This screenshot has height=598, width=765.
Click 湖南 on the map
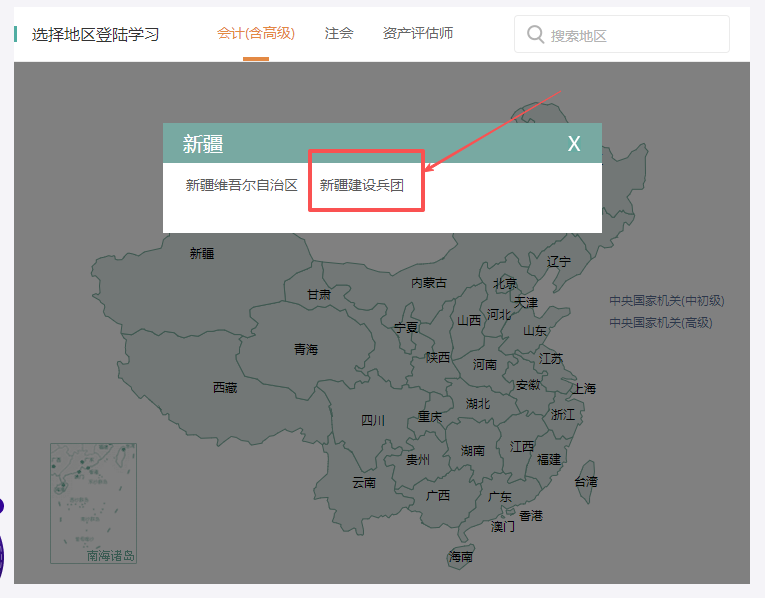(473, 451)
